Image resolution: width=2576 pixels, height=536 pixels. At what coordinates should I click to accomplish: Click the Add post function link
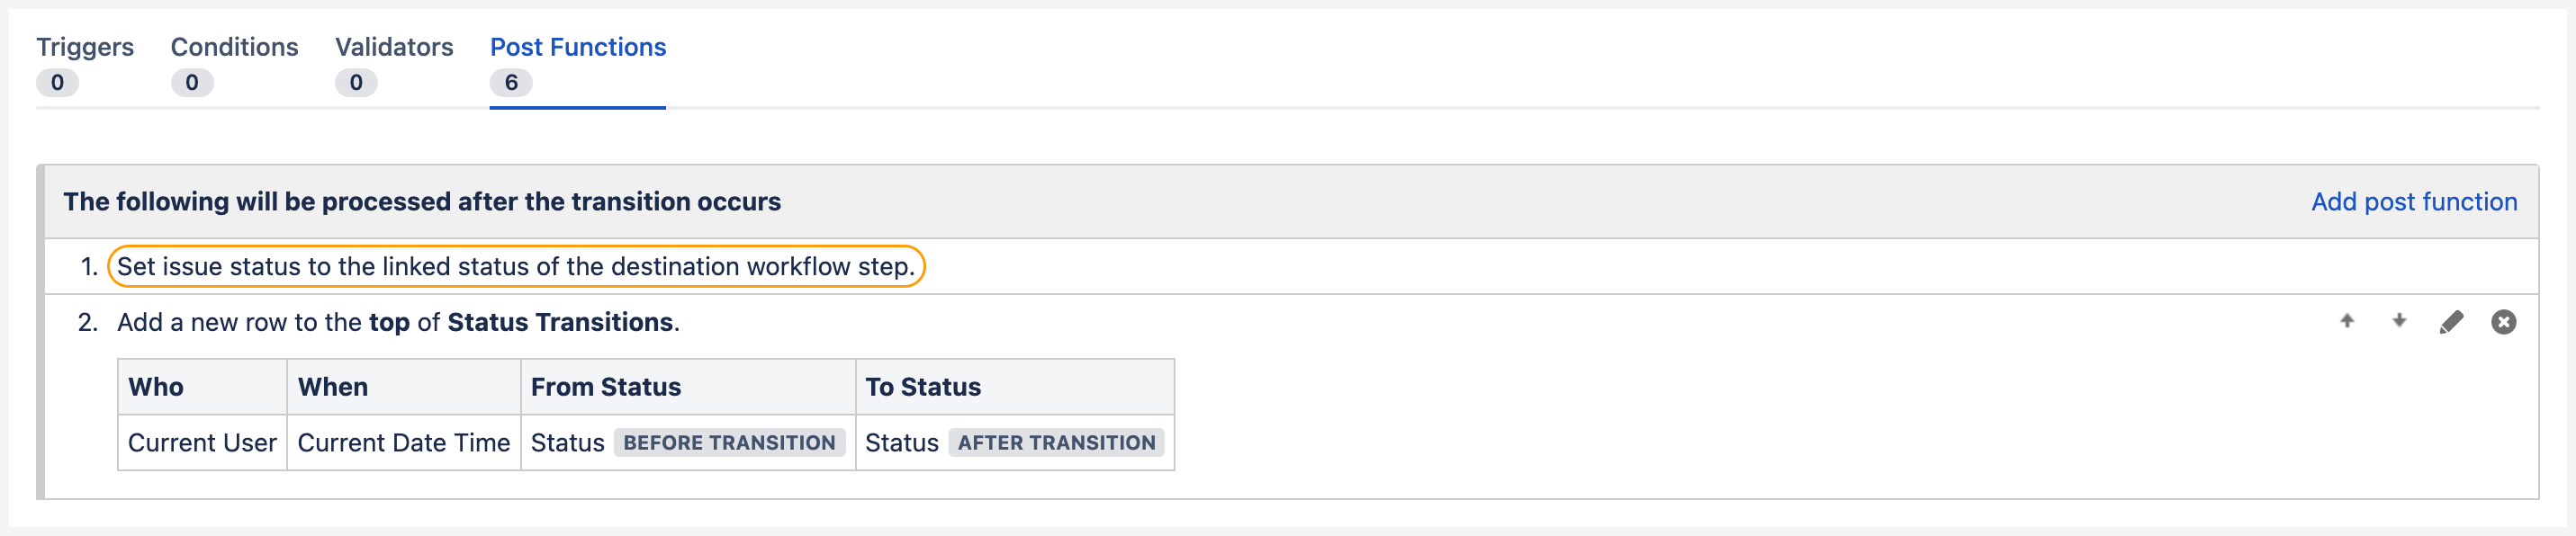(x=2414, y=201)
